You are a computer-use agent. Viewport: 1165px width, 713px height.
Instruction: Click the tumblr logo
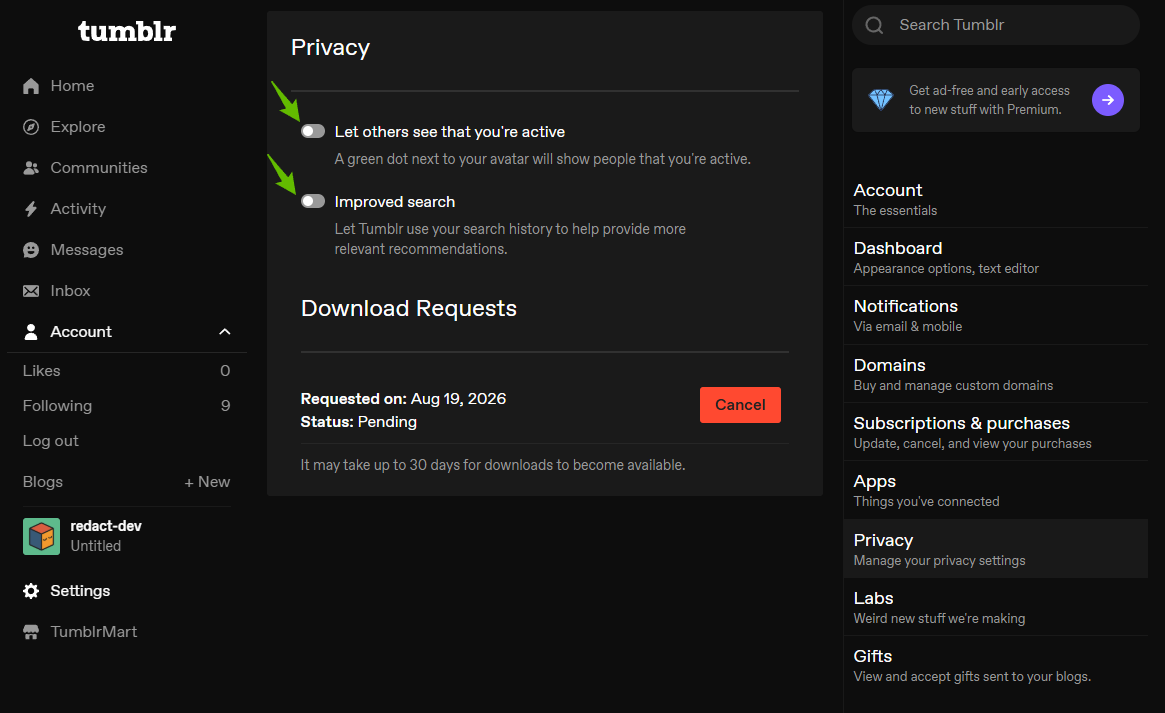click(127, 31)
